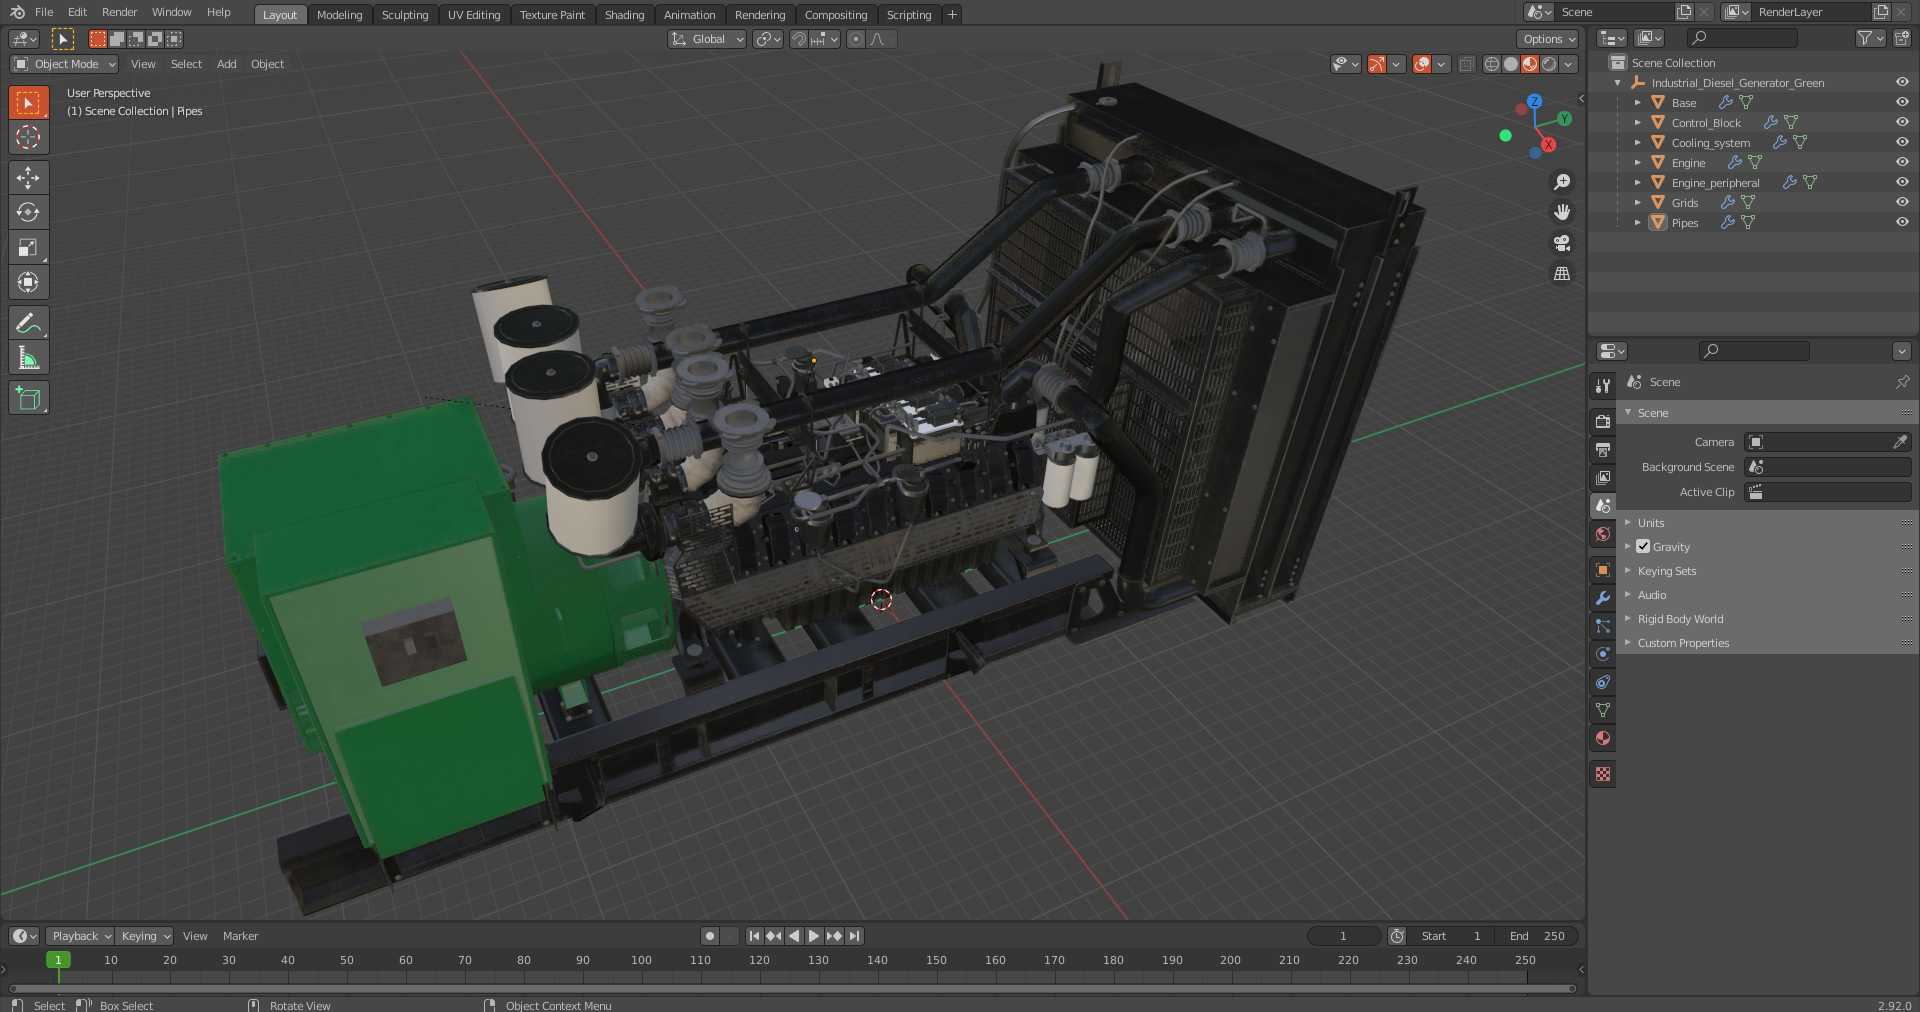Screen dimensions: 1920x1012
Task: Toggle auto keying record button
Action: pyautogui.click(x=710, y=936)
